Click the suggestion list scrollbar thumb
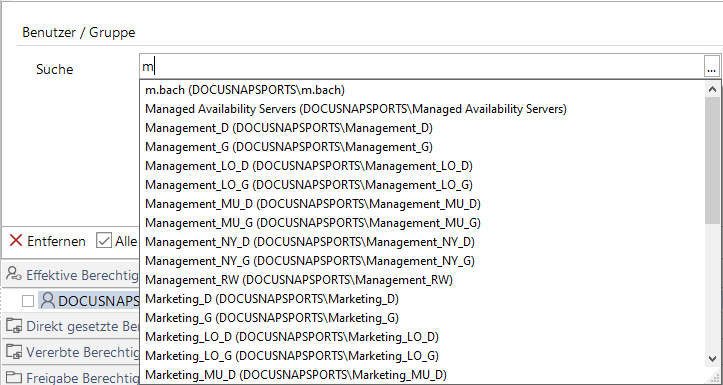The width and height of the screenshot is (723, 385). coord(712,160)
